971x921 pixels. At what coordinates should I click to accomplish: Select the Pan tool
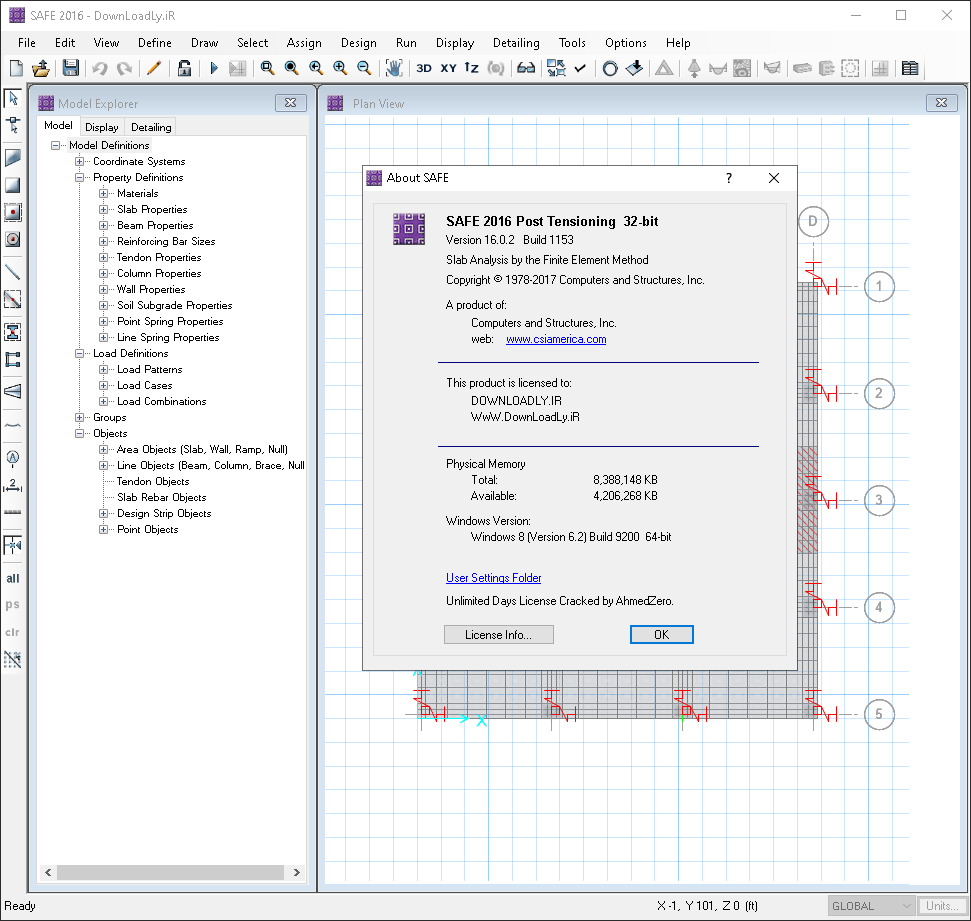(393, 68)
